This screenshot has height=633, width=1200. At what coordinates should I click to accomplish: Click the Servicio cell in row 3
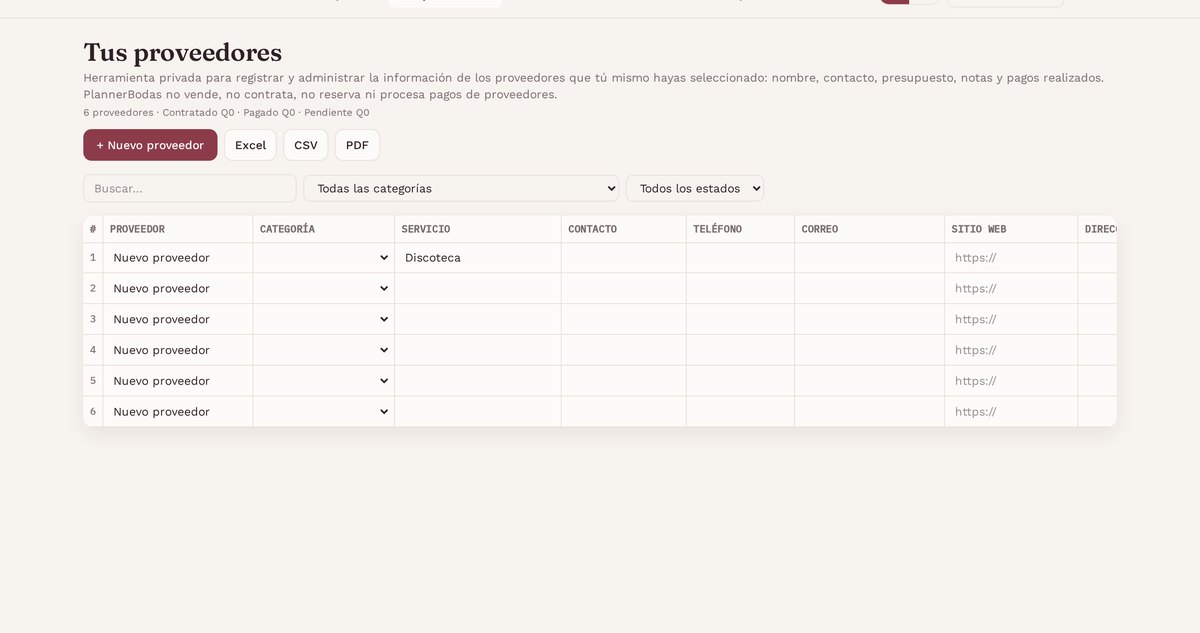click(x=478, y=320)
